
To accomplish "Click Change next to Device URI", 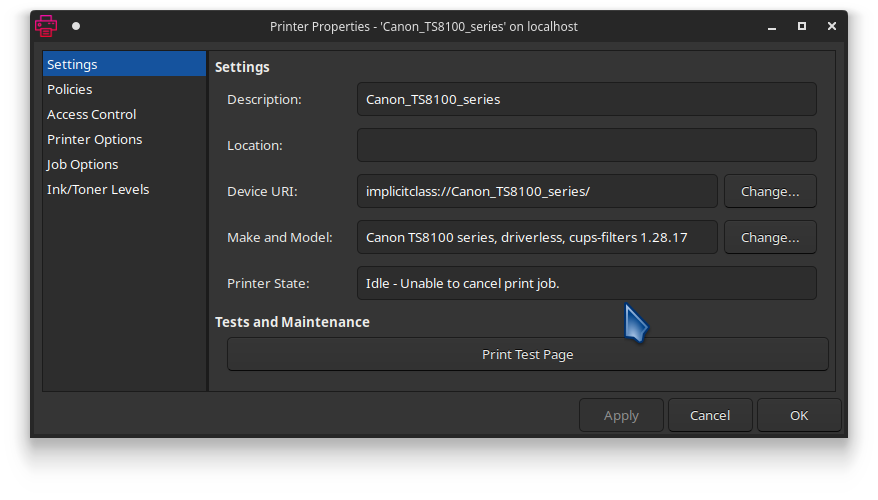I will pos(770,191).
